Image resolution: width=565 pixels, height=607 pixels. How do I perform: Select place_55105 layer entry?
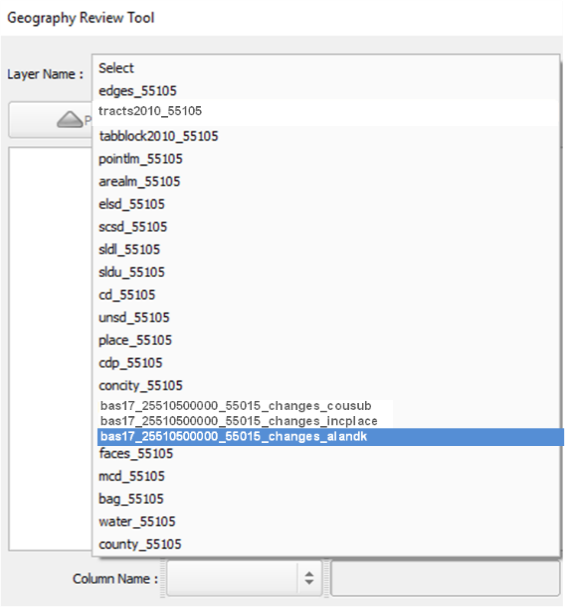coord(326,340)
